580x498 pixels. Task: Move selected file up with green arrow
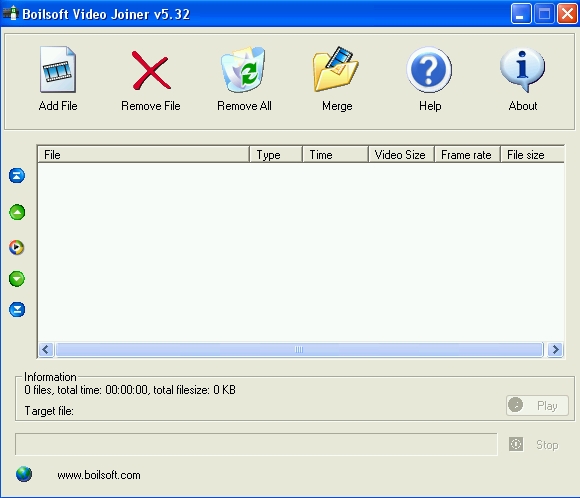pyautogui.click(x=17, y=212)
